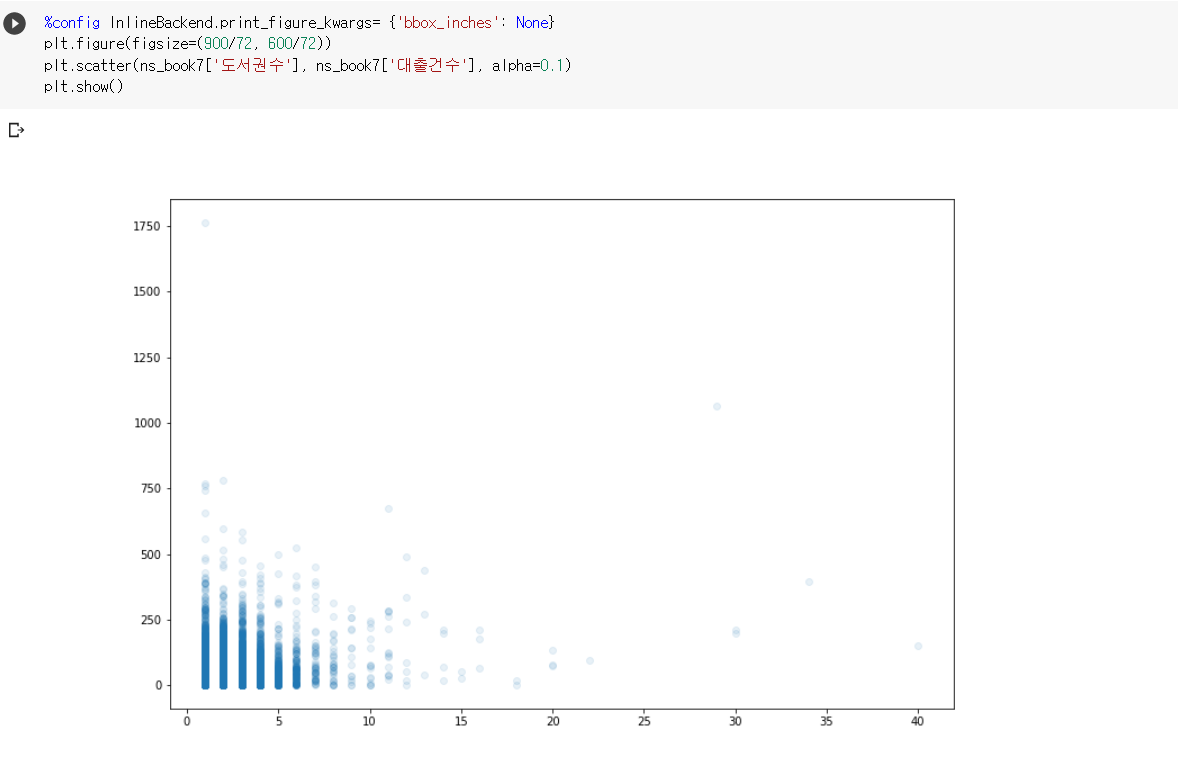1178x761 pixels.
Task: Click the '도서권수' string in code
Action: coord(252,65)
